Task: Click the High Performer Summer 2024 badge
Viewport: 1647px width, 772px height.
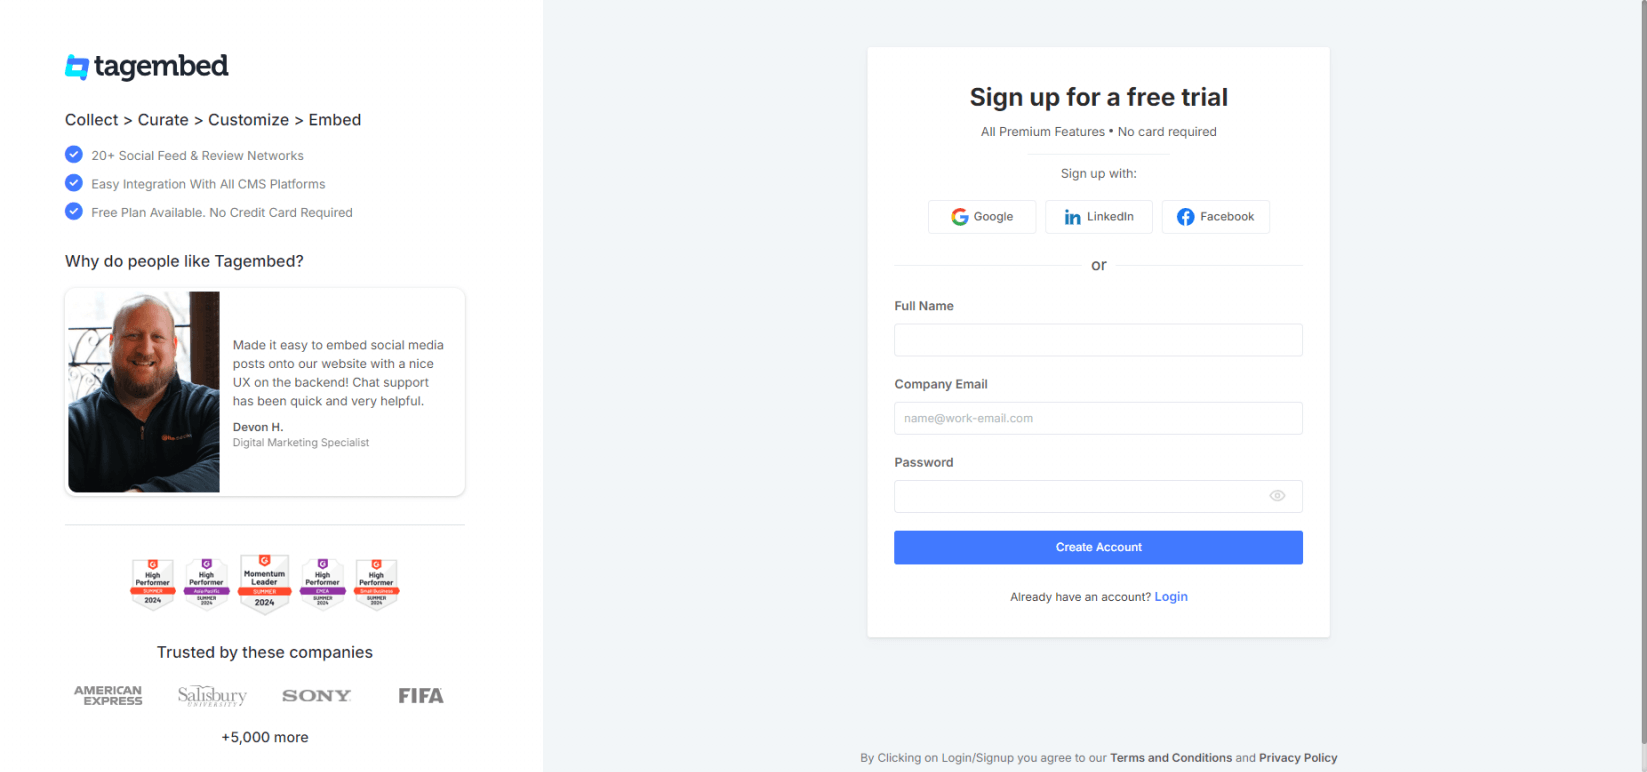Action: coord(152,583)
